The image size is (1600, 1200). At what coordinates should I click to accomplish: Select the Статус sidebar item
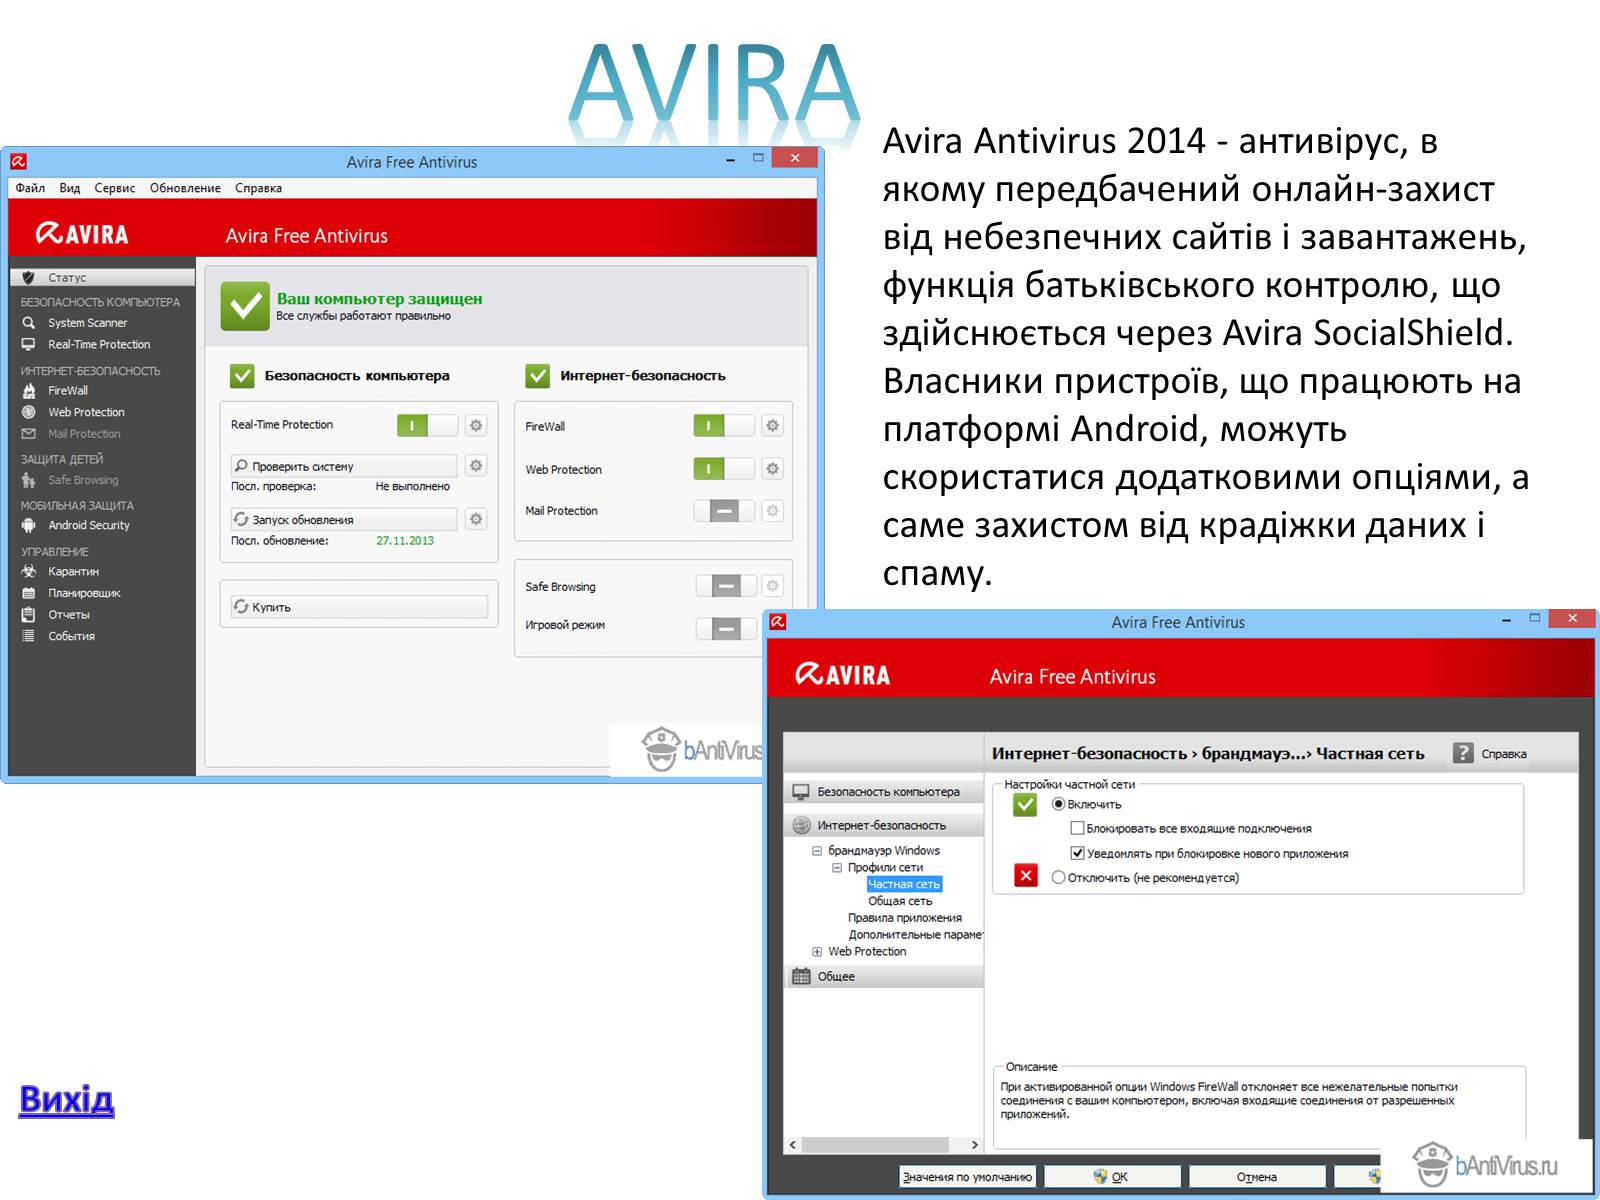click(102, 277)
